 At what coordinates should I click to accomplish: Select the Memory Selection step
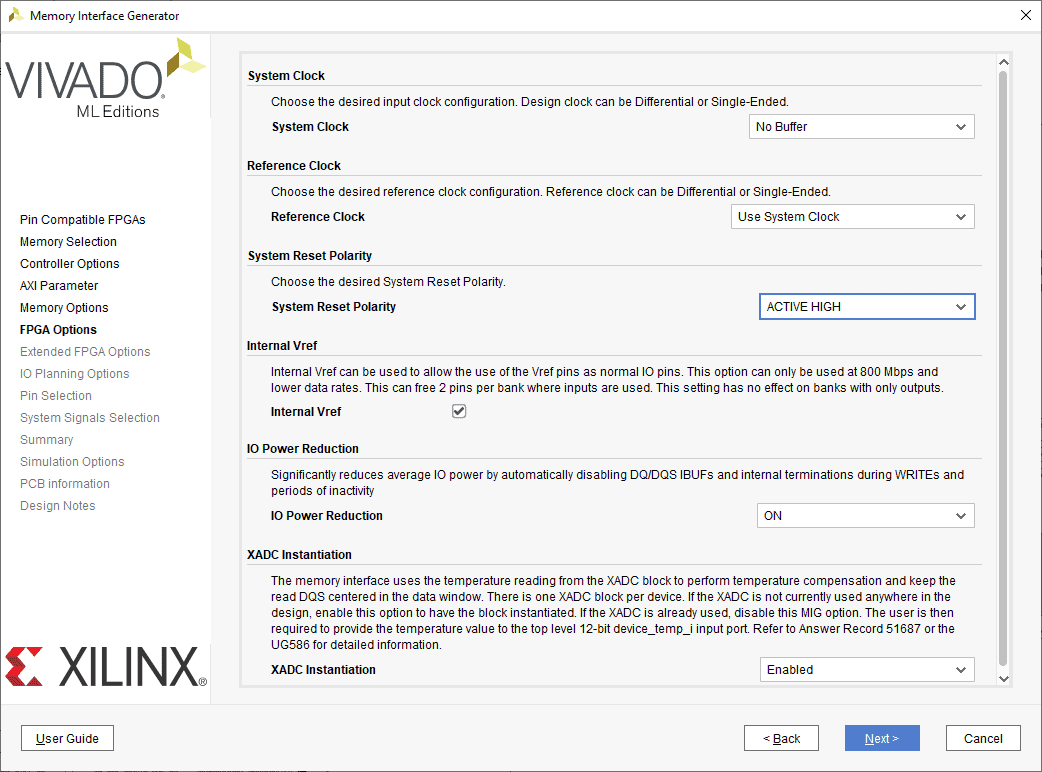tap(68, 242)
